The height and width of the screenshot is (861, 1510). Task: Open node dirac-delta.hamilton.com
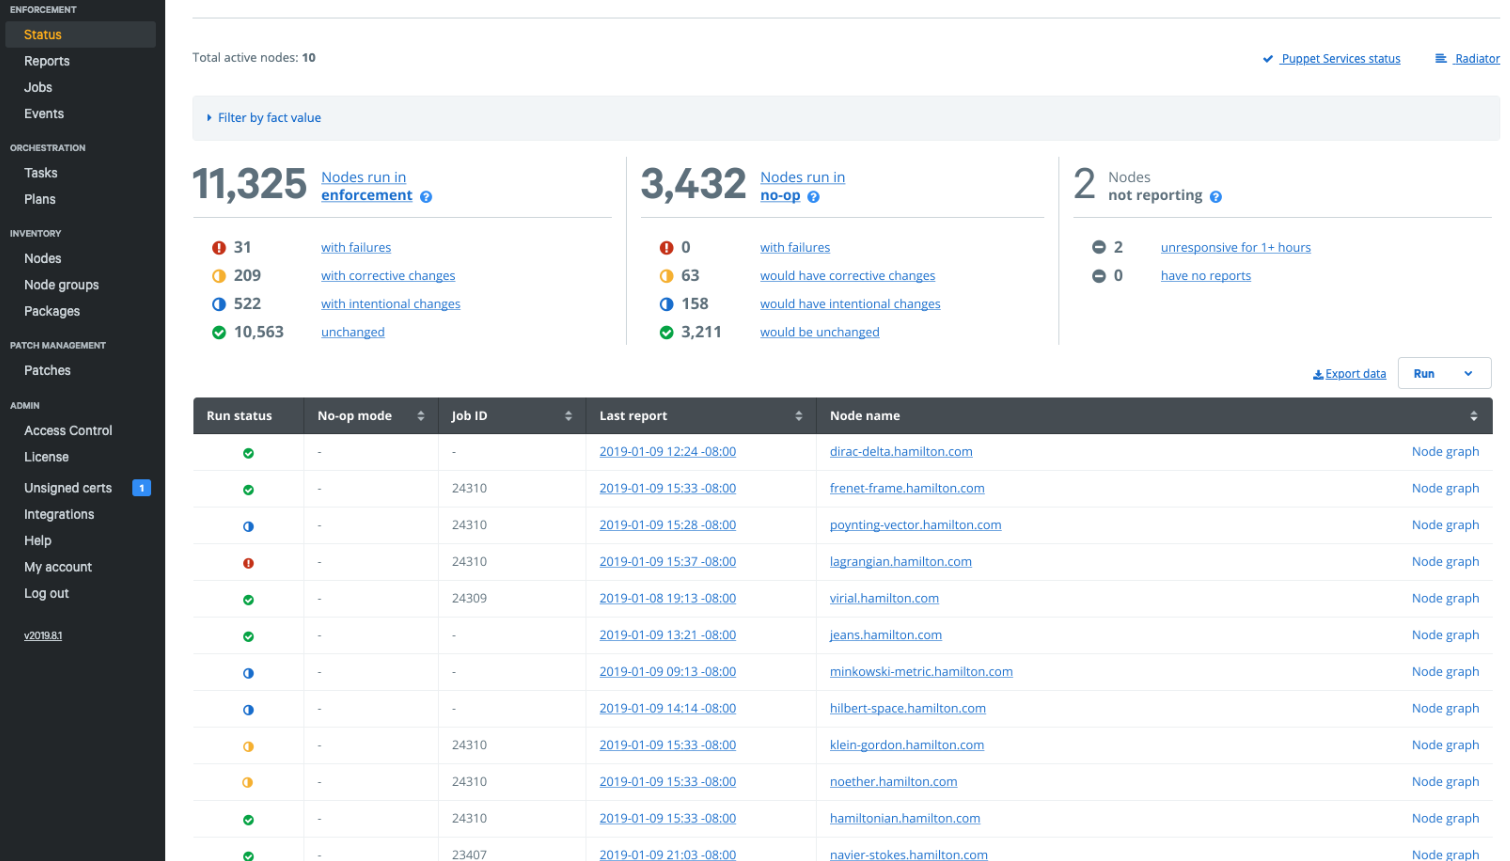tap(901, 452)
